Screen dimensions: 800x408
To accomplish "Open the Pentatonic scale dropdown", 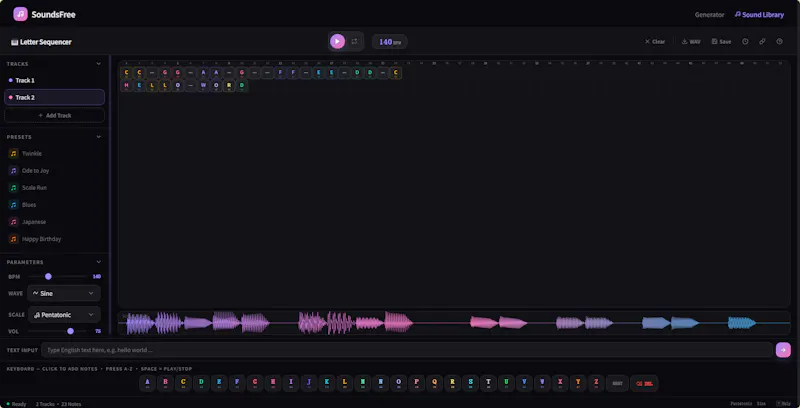I will [x=64, y=315].
